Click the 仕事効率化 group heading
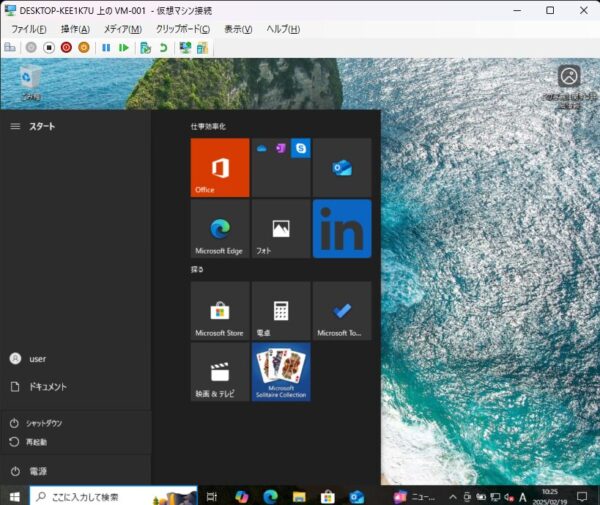 [208, 126]
